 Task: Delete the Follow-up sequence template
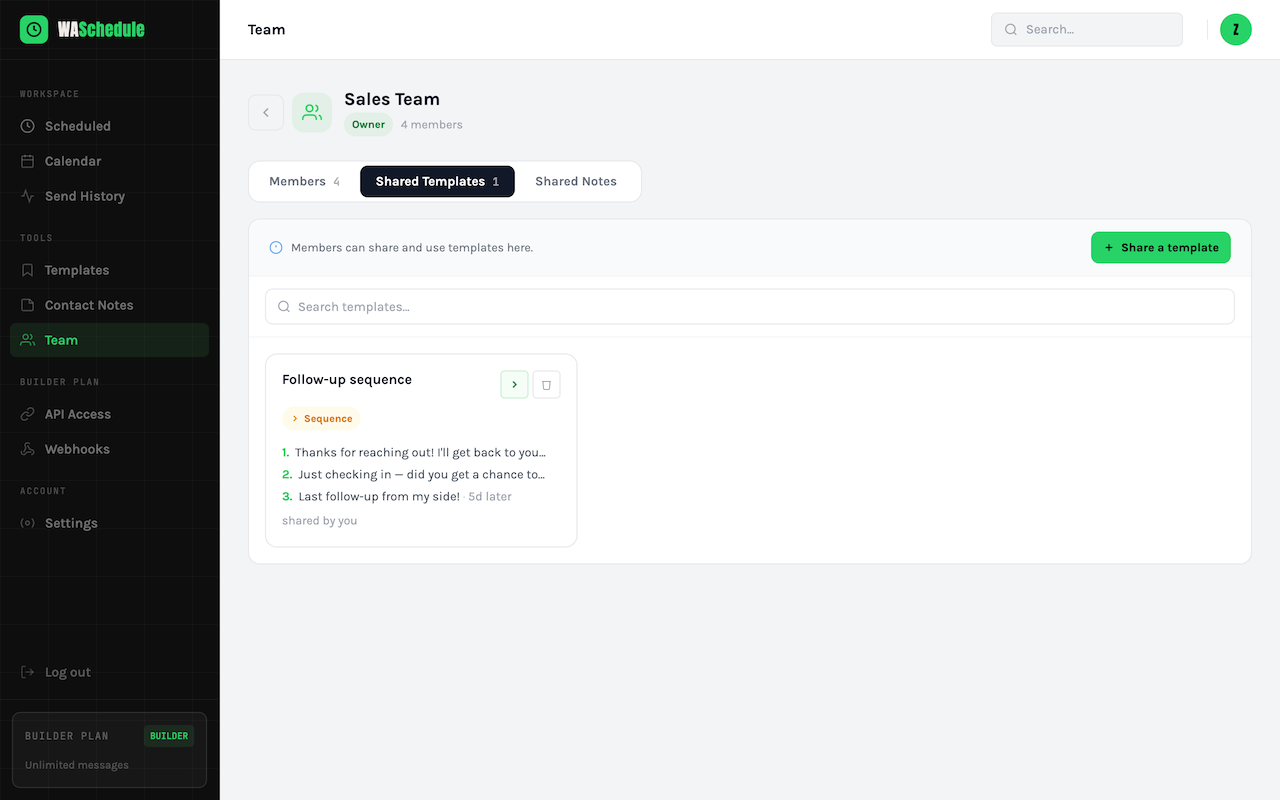(546, 385)
